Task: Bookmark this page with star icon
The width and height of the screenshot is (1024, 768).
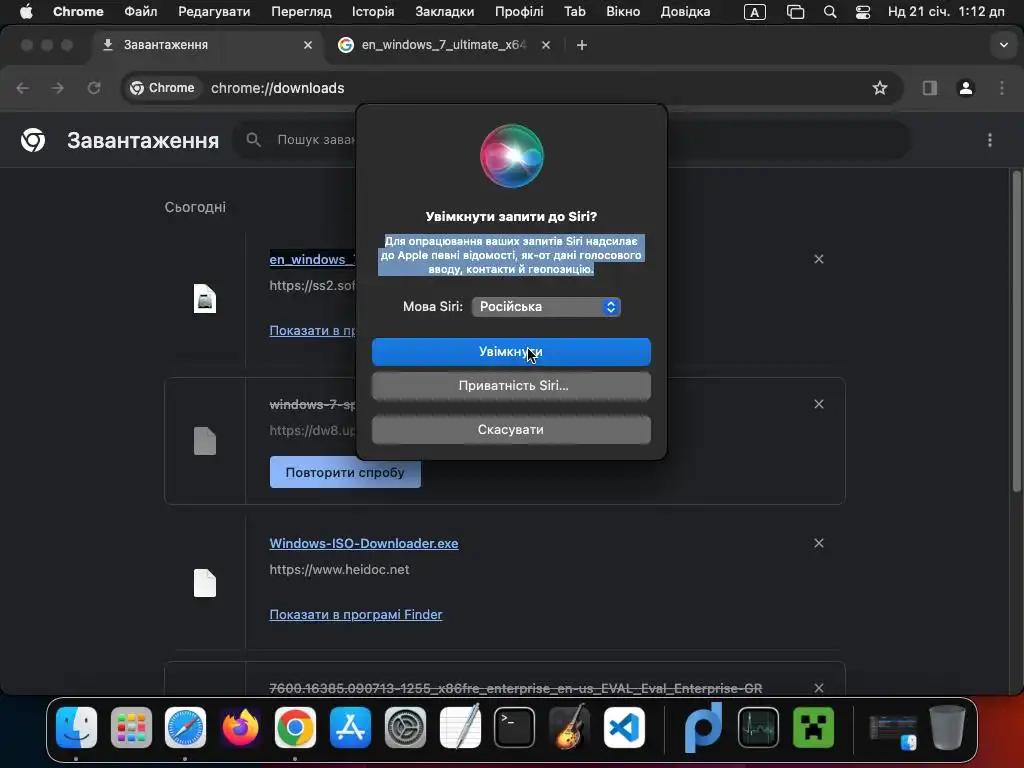Action: [880, 88]
